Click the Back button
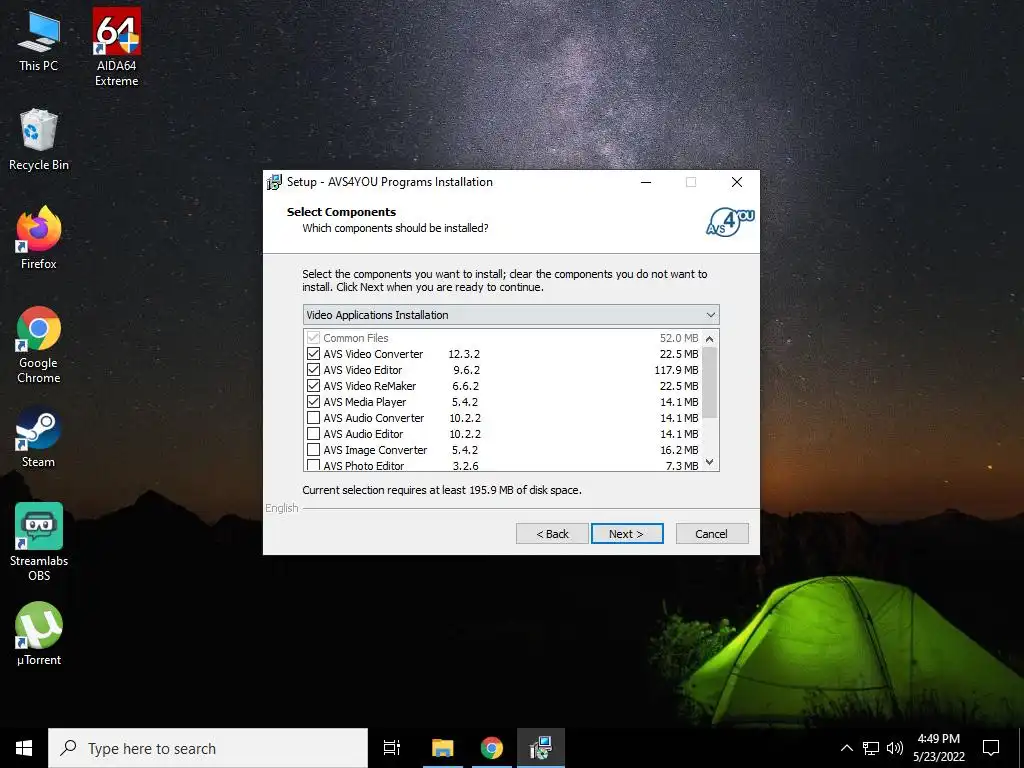This screenshot has height=768, width=1024. click(552, 534)
